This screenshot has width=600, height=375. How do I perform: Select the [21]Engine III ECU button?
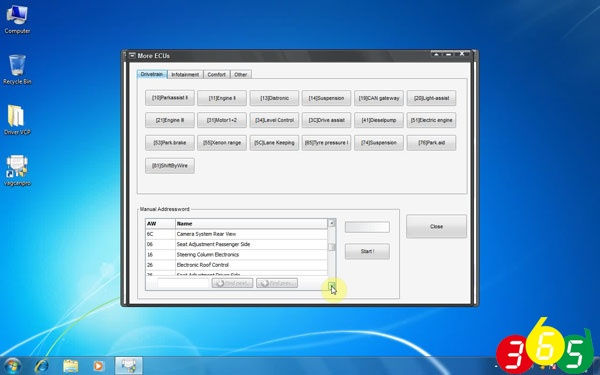[170, 120]
